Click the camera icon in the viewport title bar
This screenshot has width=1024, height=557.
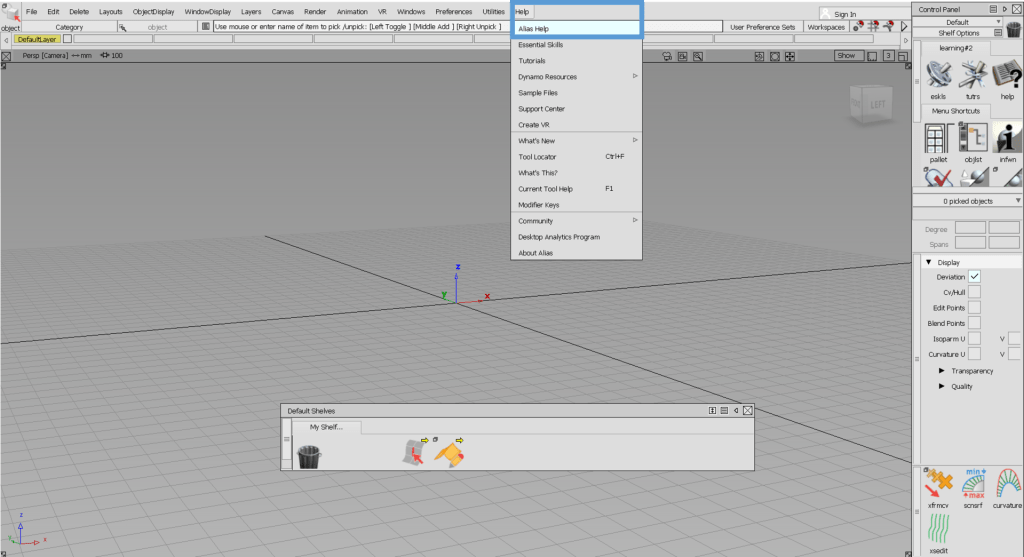[x=667, y=56]
